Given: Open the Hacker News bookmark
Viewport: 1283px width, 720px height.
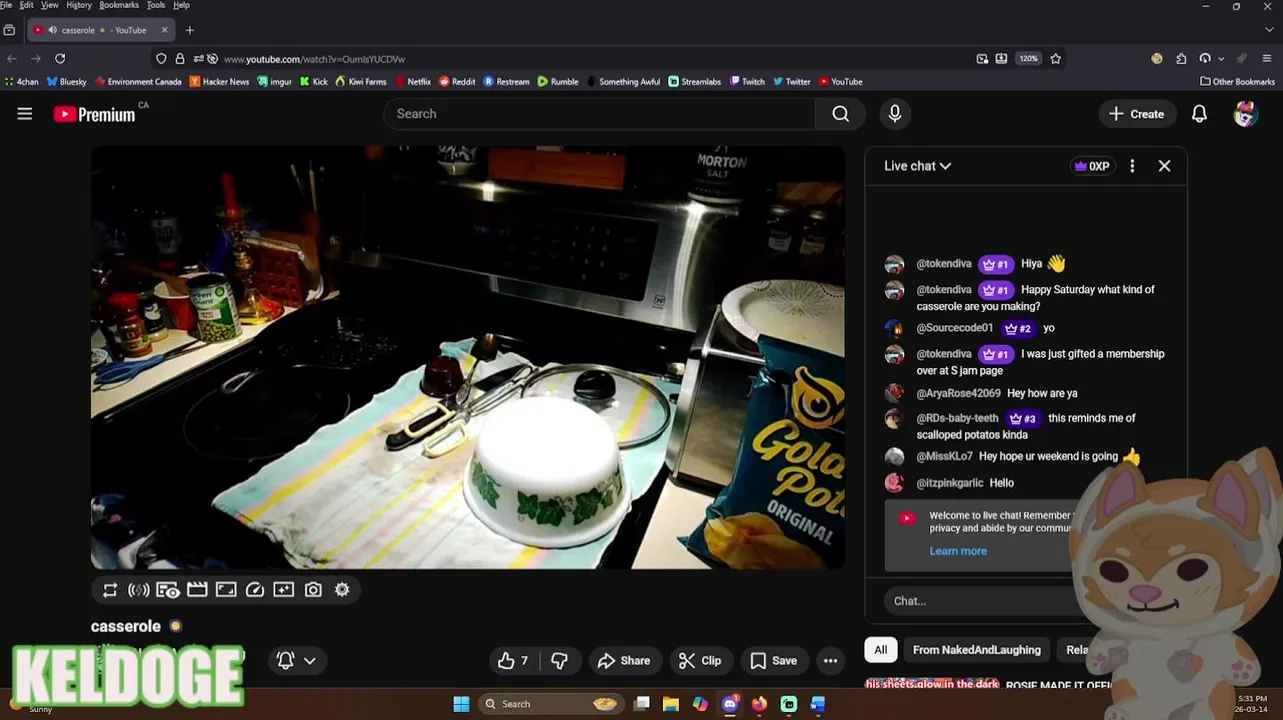Looking at the screenshot, I should coord(219,82).
